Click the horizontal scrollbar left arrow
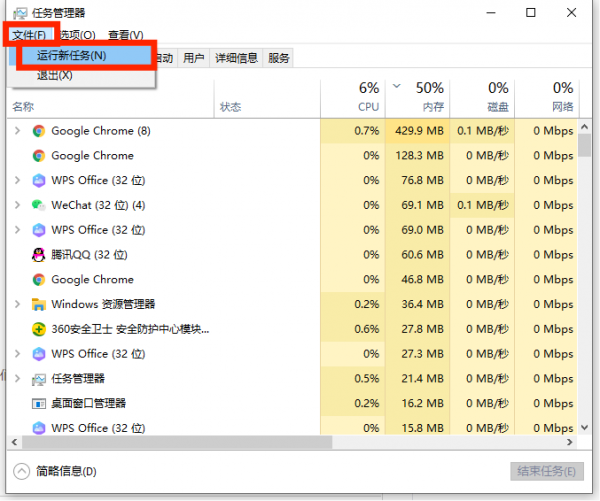 15,442
